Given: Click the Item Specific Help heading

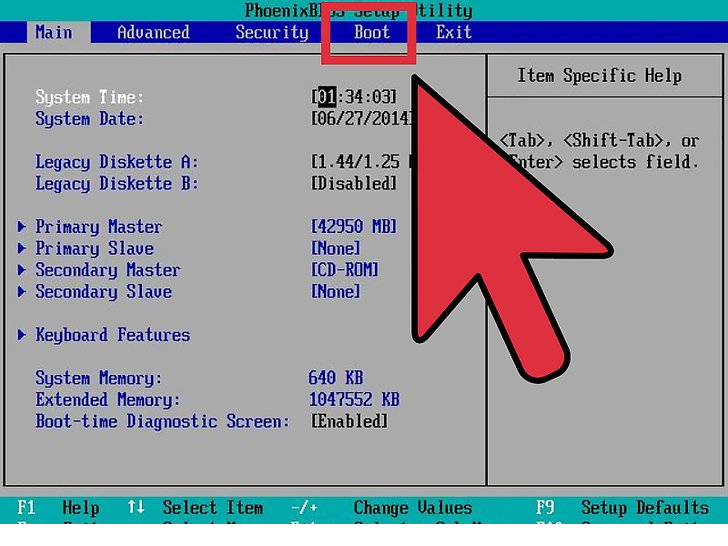Looking at the screenshot, I should pyautogui.click(x=599, y=76).
